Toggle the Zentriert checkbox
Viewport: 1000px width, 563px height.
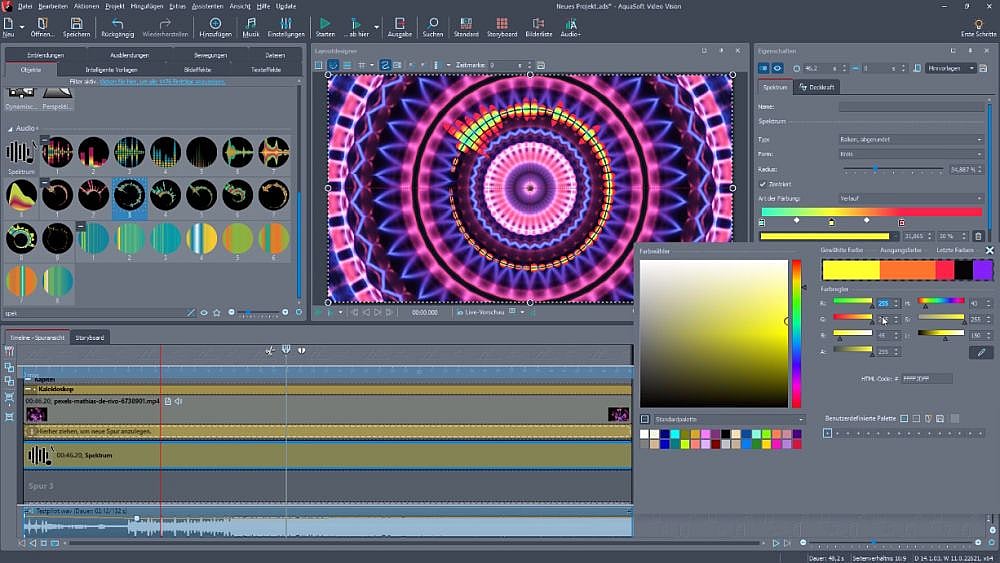tap(763, 184)
